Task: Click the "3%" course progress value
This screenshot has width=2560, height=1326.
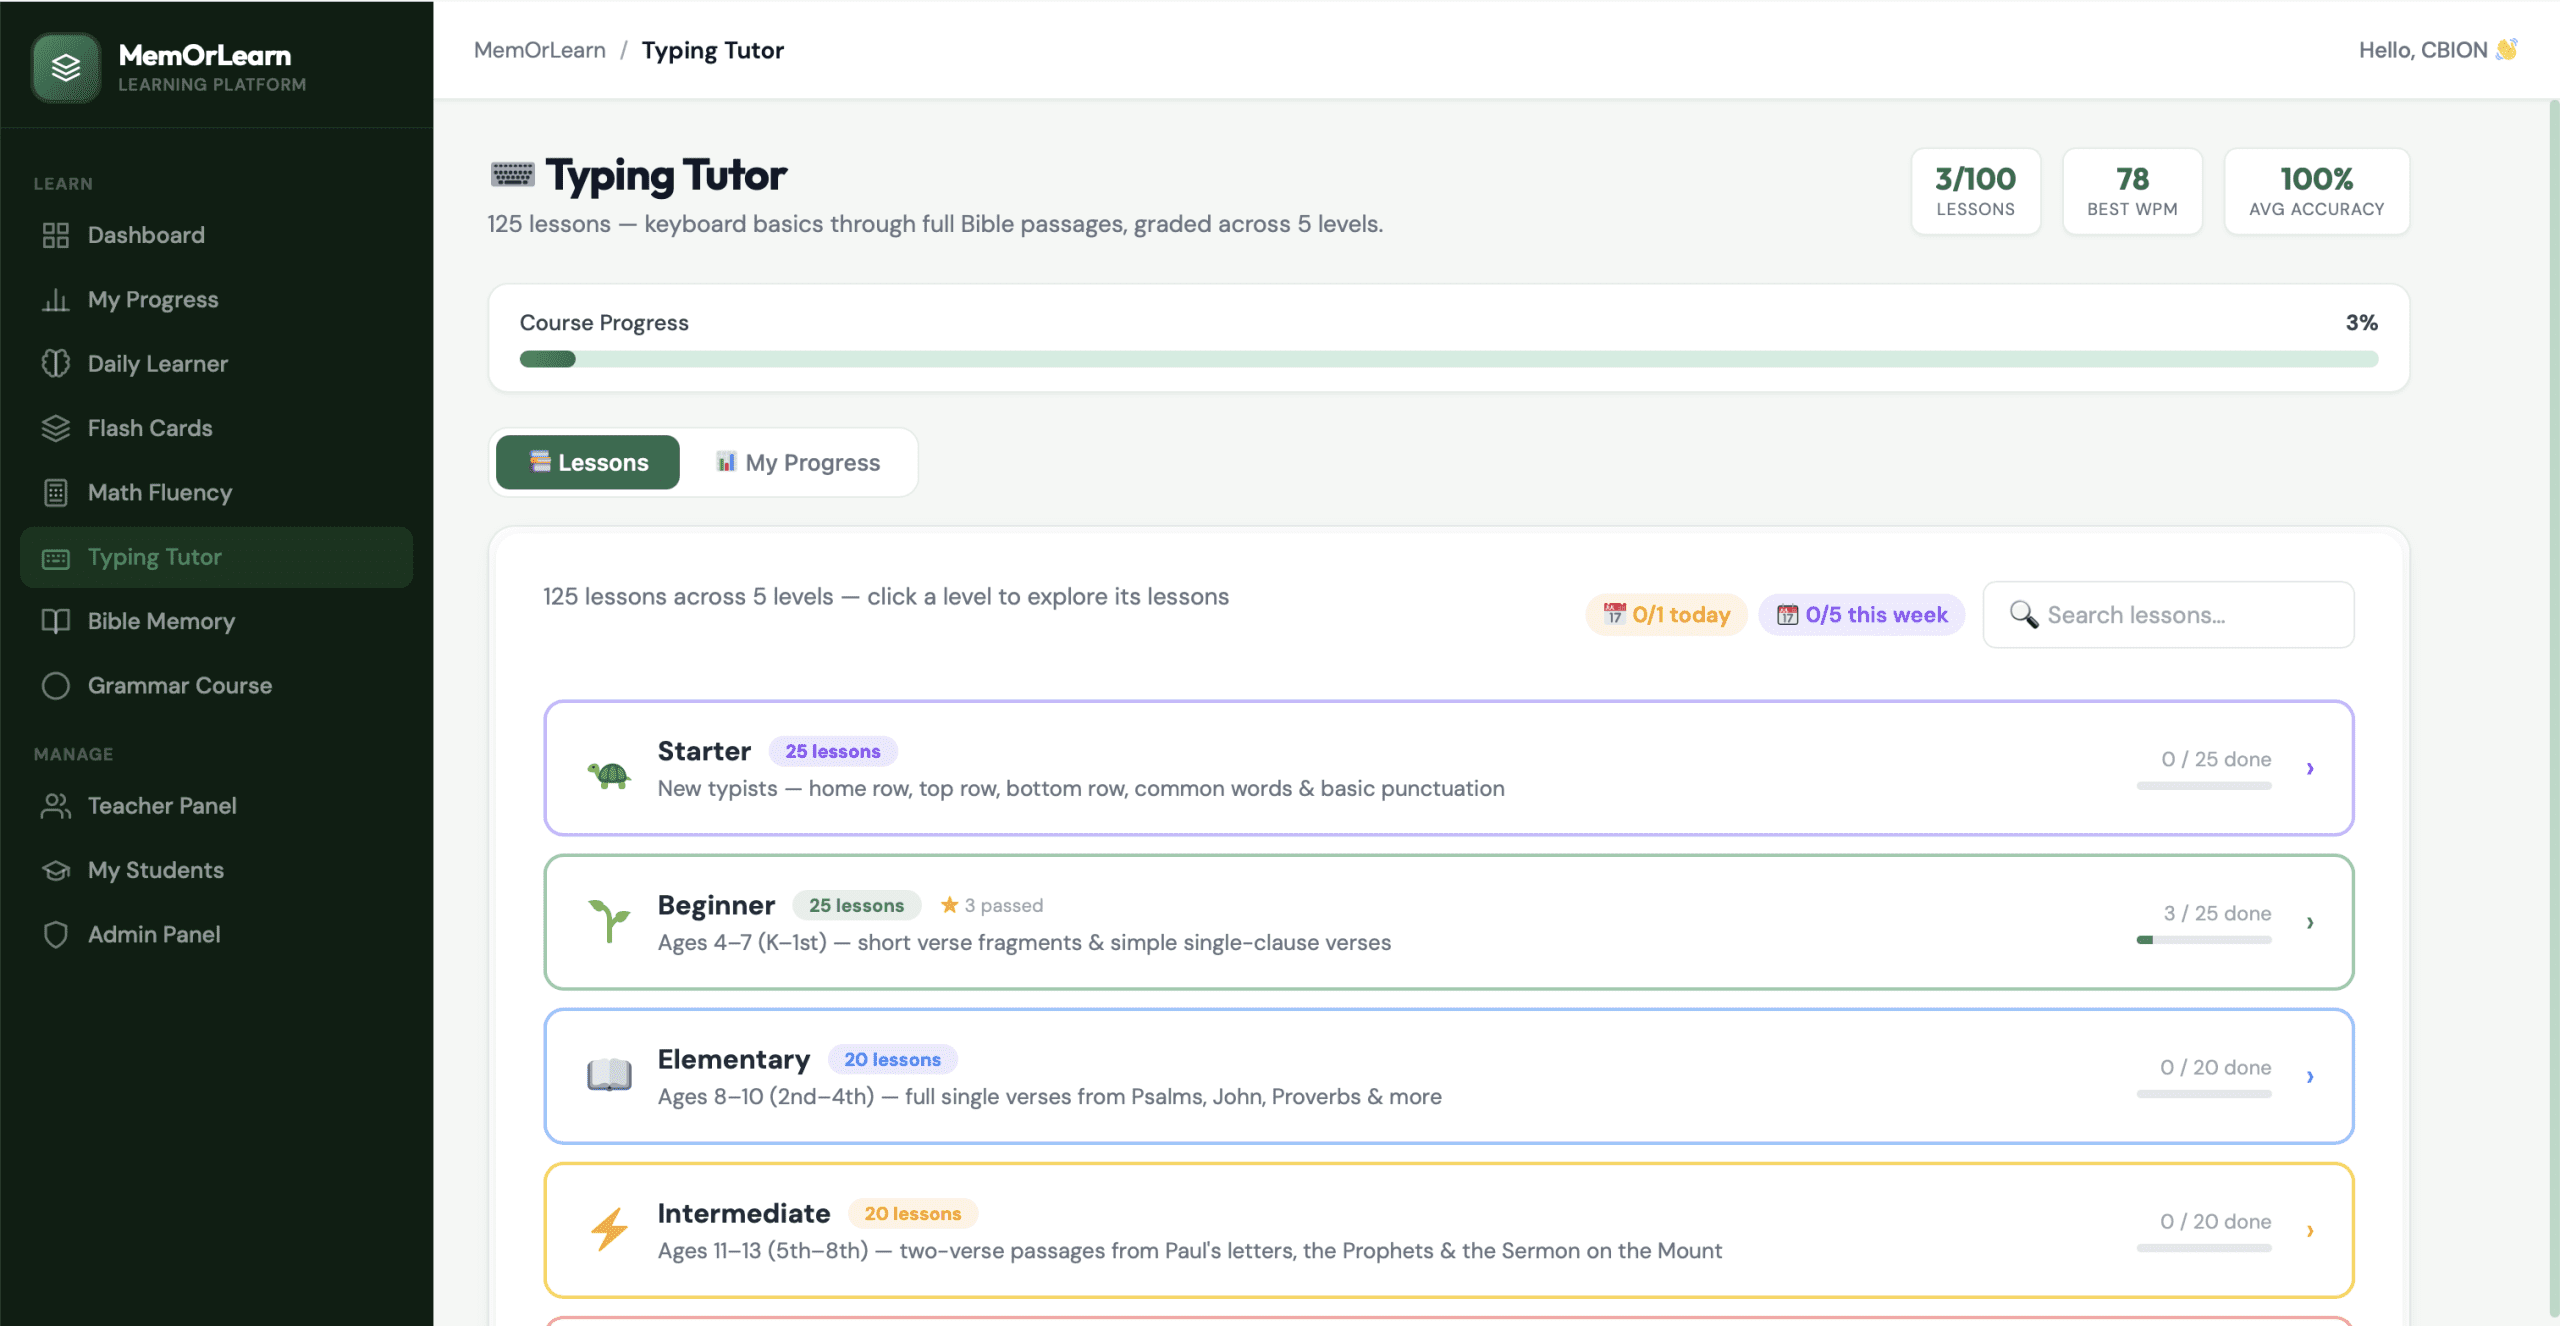Action: coord(2362,323)
